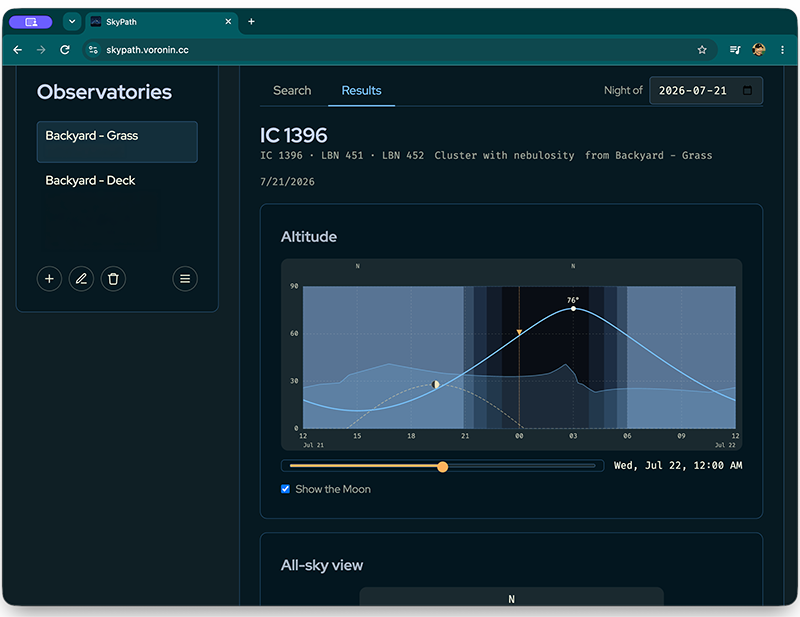800x617 pixels.
Task: Open the calendar picker icon in date field
Action: click(x=747, y=90)
